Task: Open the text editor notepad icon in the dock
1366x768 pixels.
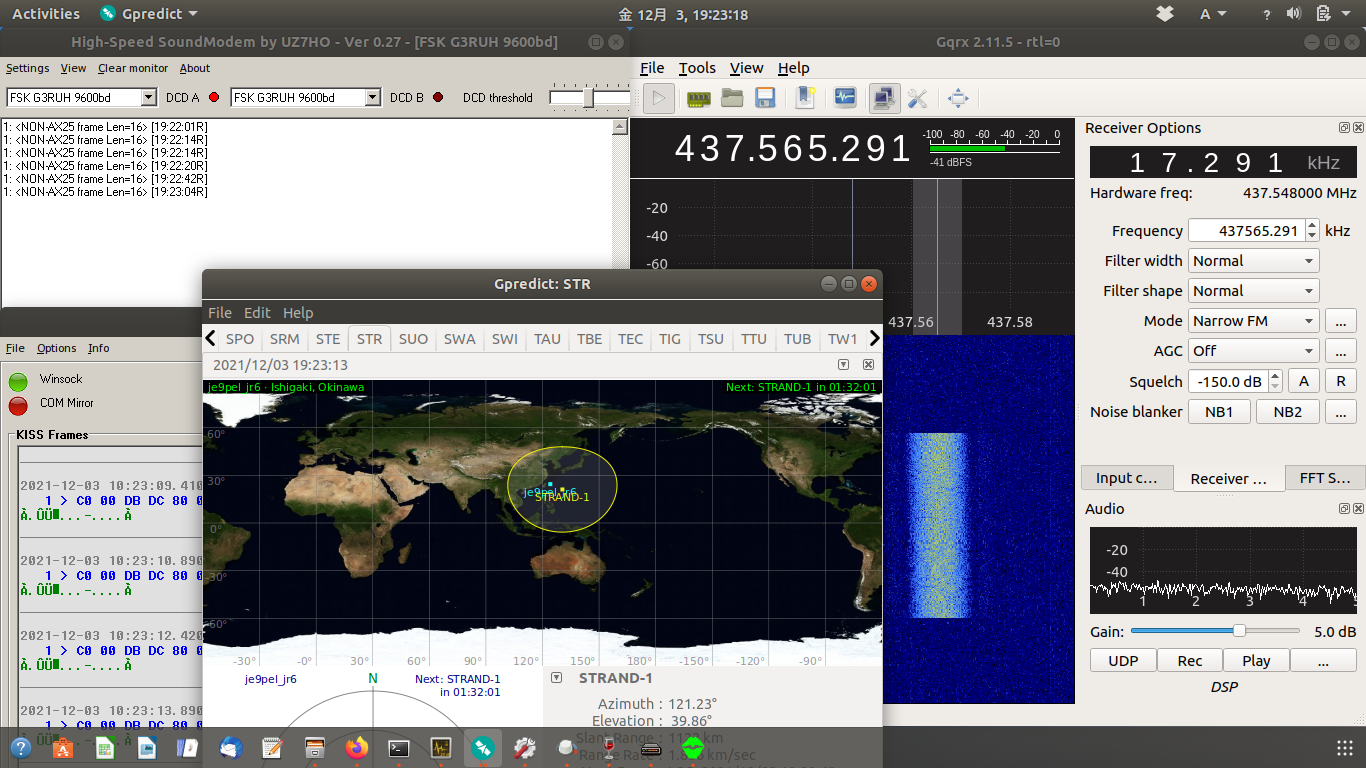Action: [x=272, y=747]
